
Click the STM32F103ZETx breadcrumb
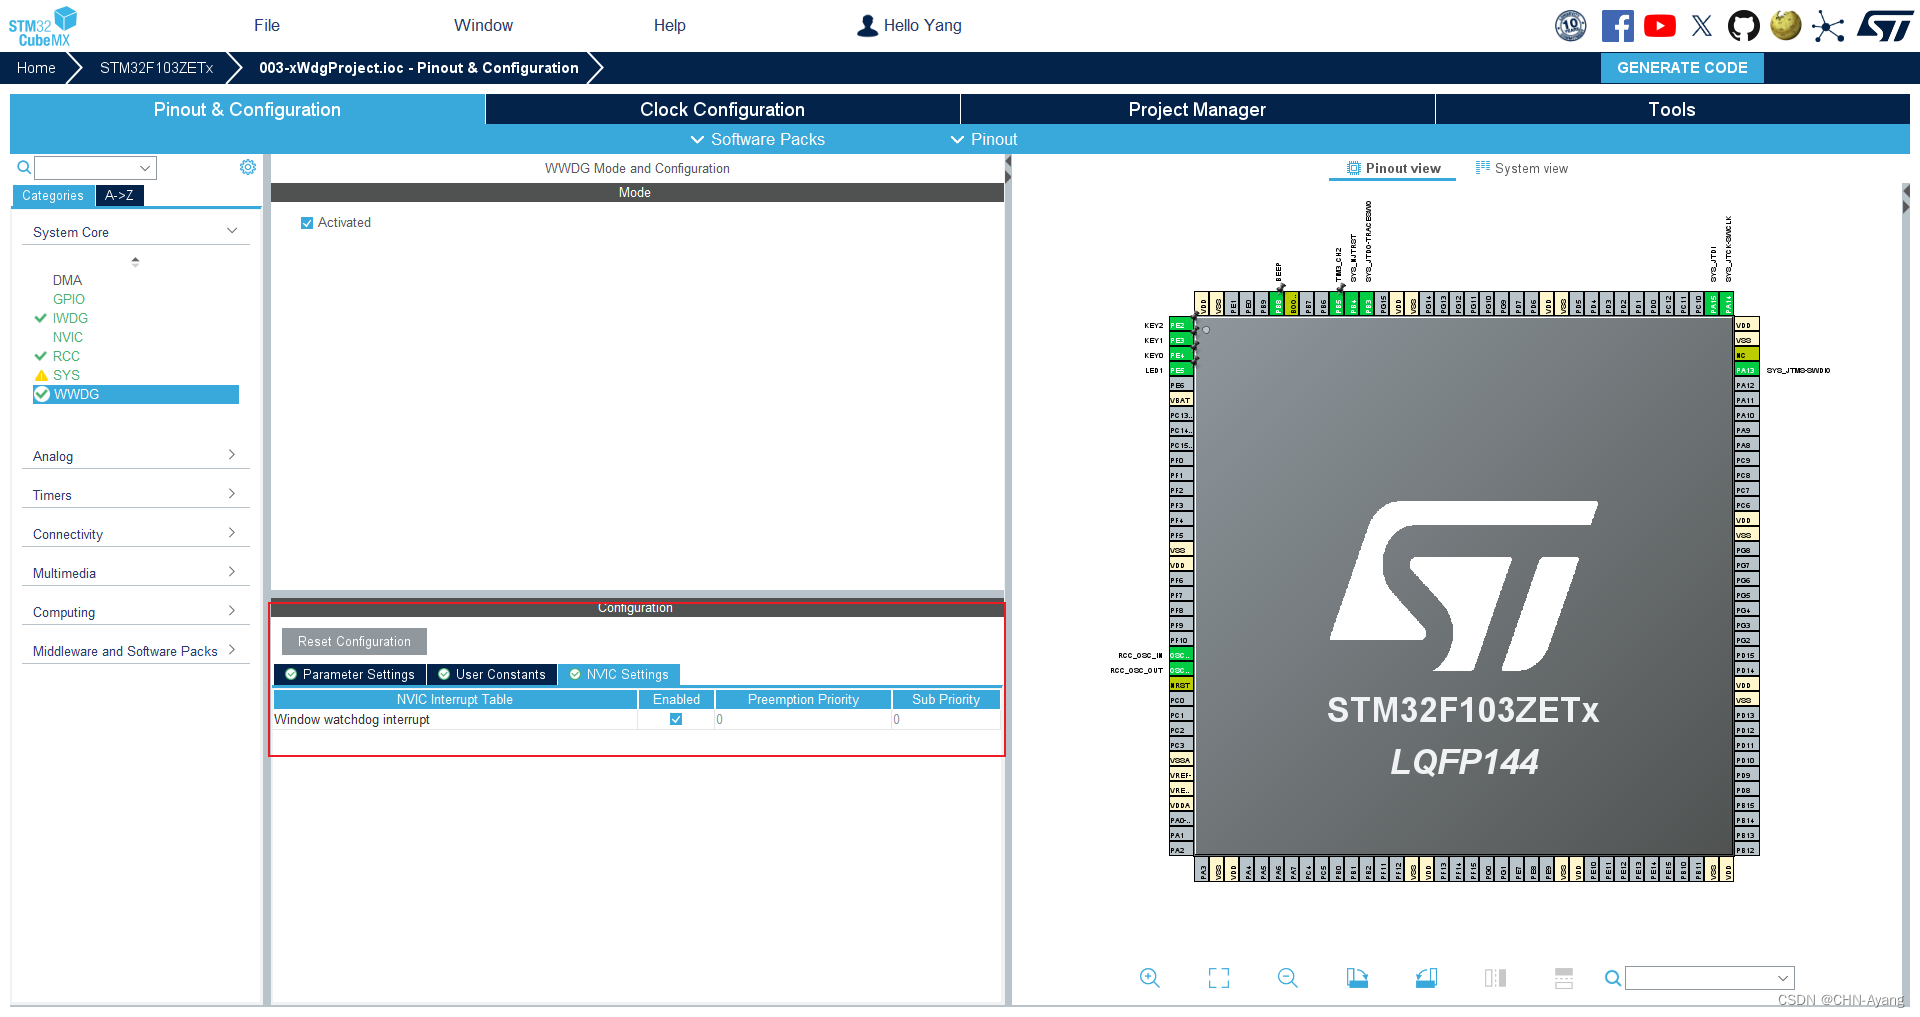pyautogui.click(x=157, y=68)
